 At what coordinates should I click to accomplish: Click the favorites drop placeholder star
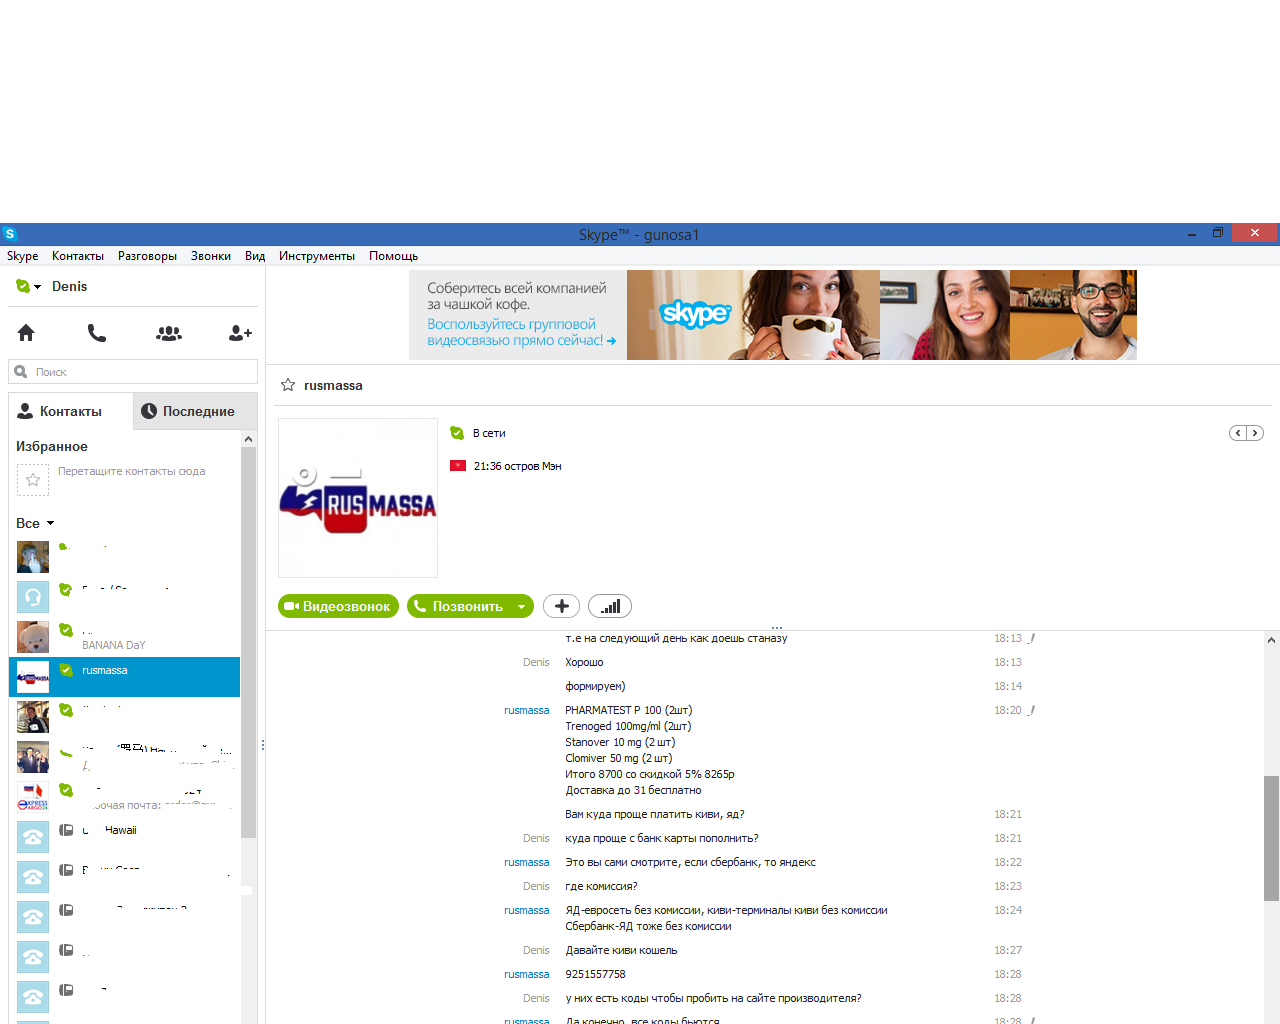(33, 480)
